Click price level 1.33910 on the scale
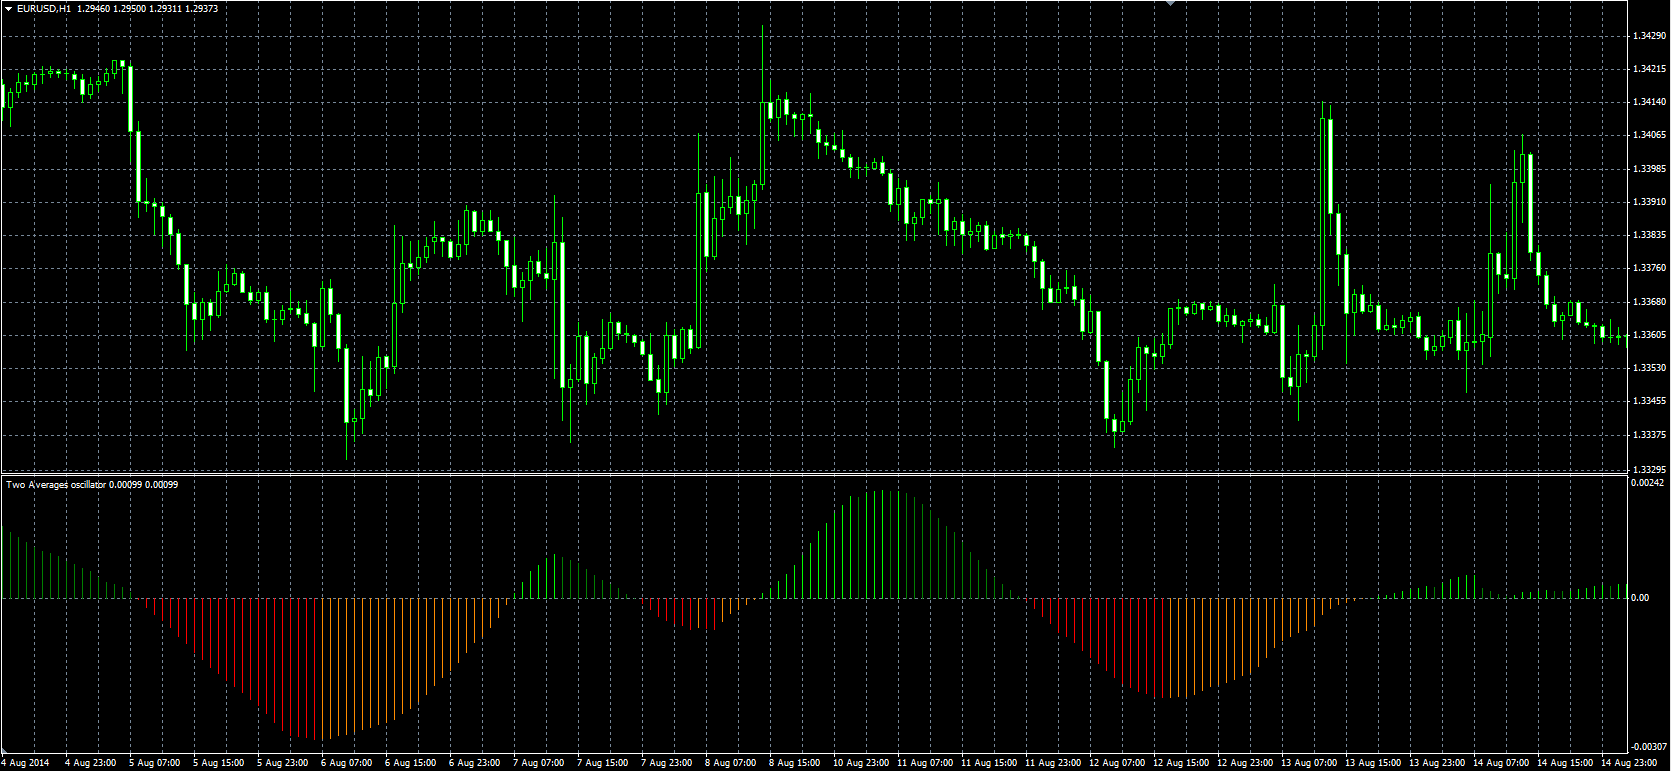This screenshot has width=1672, height=771. [x=1649, y=202]
